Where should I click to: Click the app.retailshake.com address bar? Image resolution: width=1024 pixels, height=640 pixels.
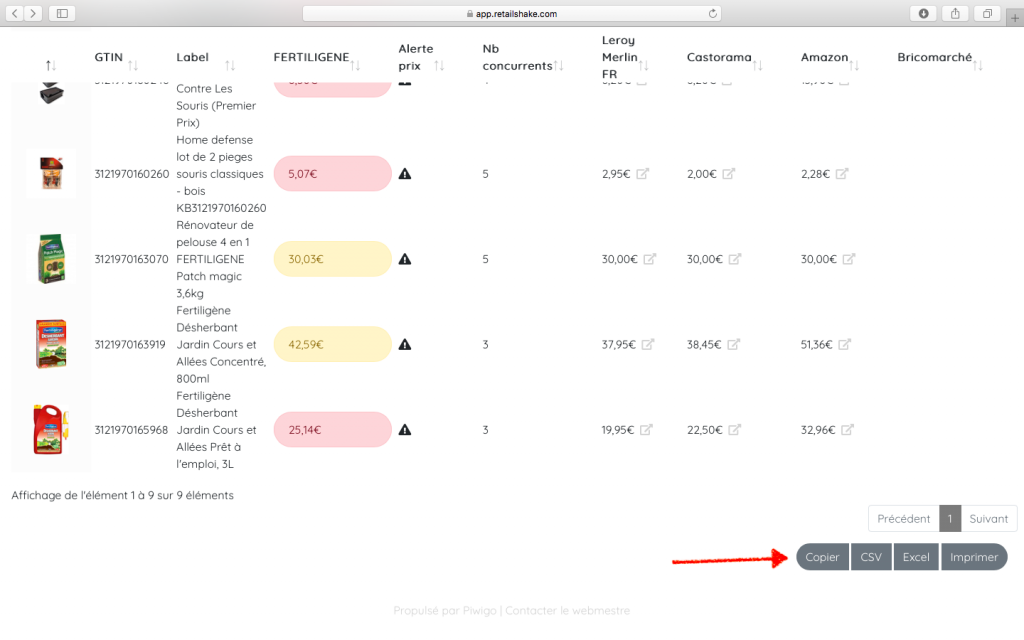(512, 13)
